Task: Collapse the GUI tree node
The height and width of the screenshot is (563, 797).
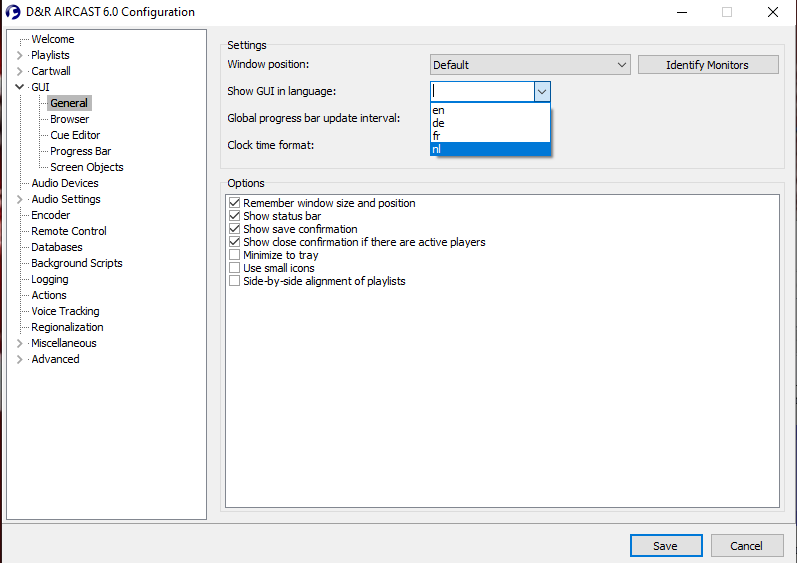Action: pos(19,87)
